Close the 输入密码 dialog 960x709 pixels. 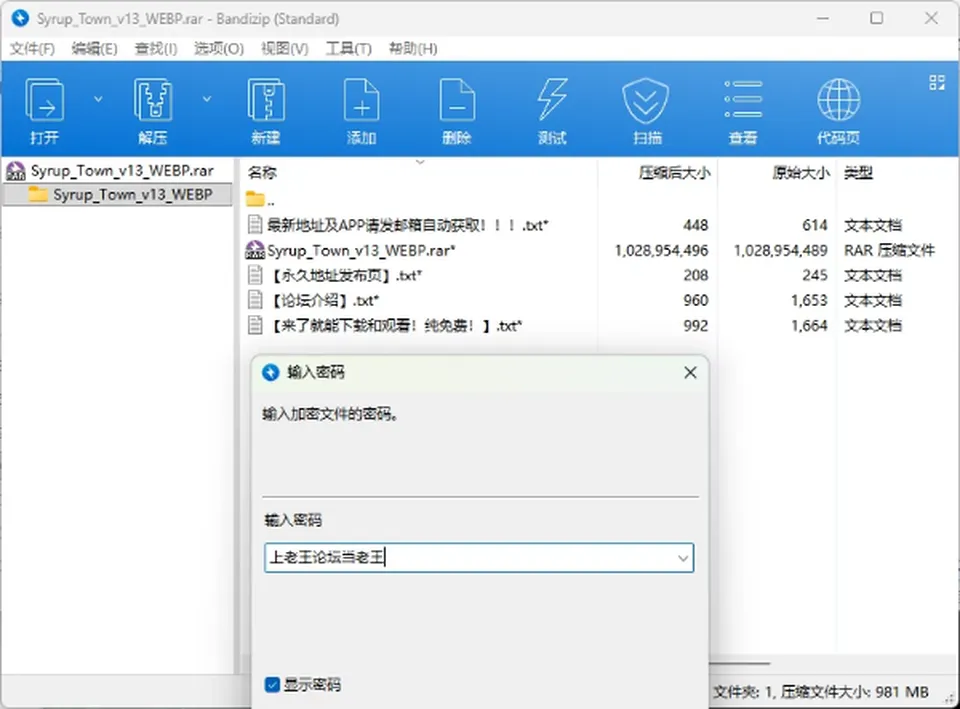pos(690,373)
